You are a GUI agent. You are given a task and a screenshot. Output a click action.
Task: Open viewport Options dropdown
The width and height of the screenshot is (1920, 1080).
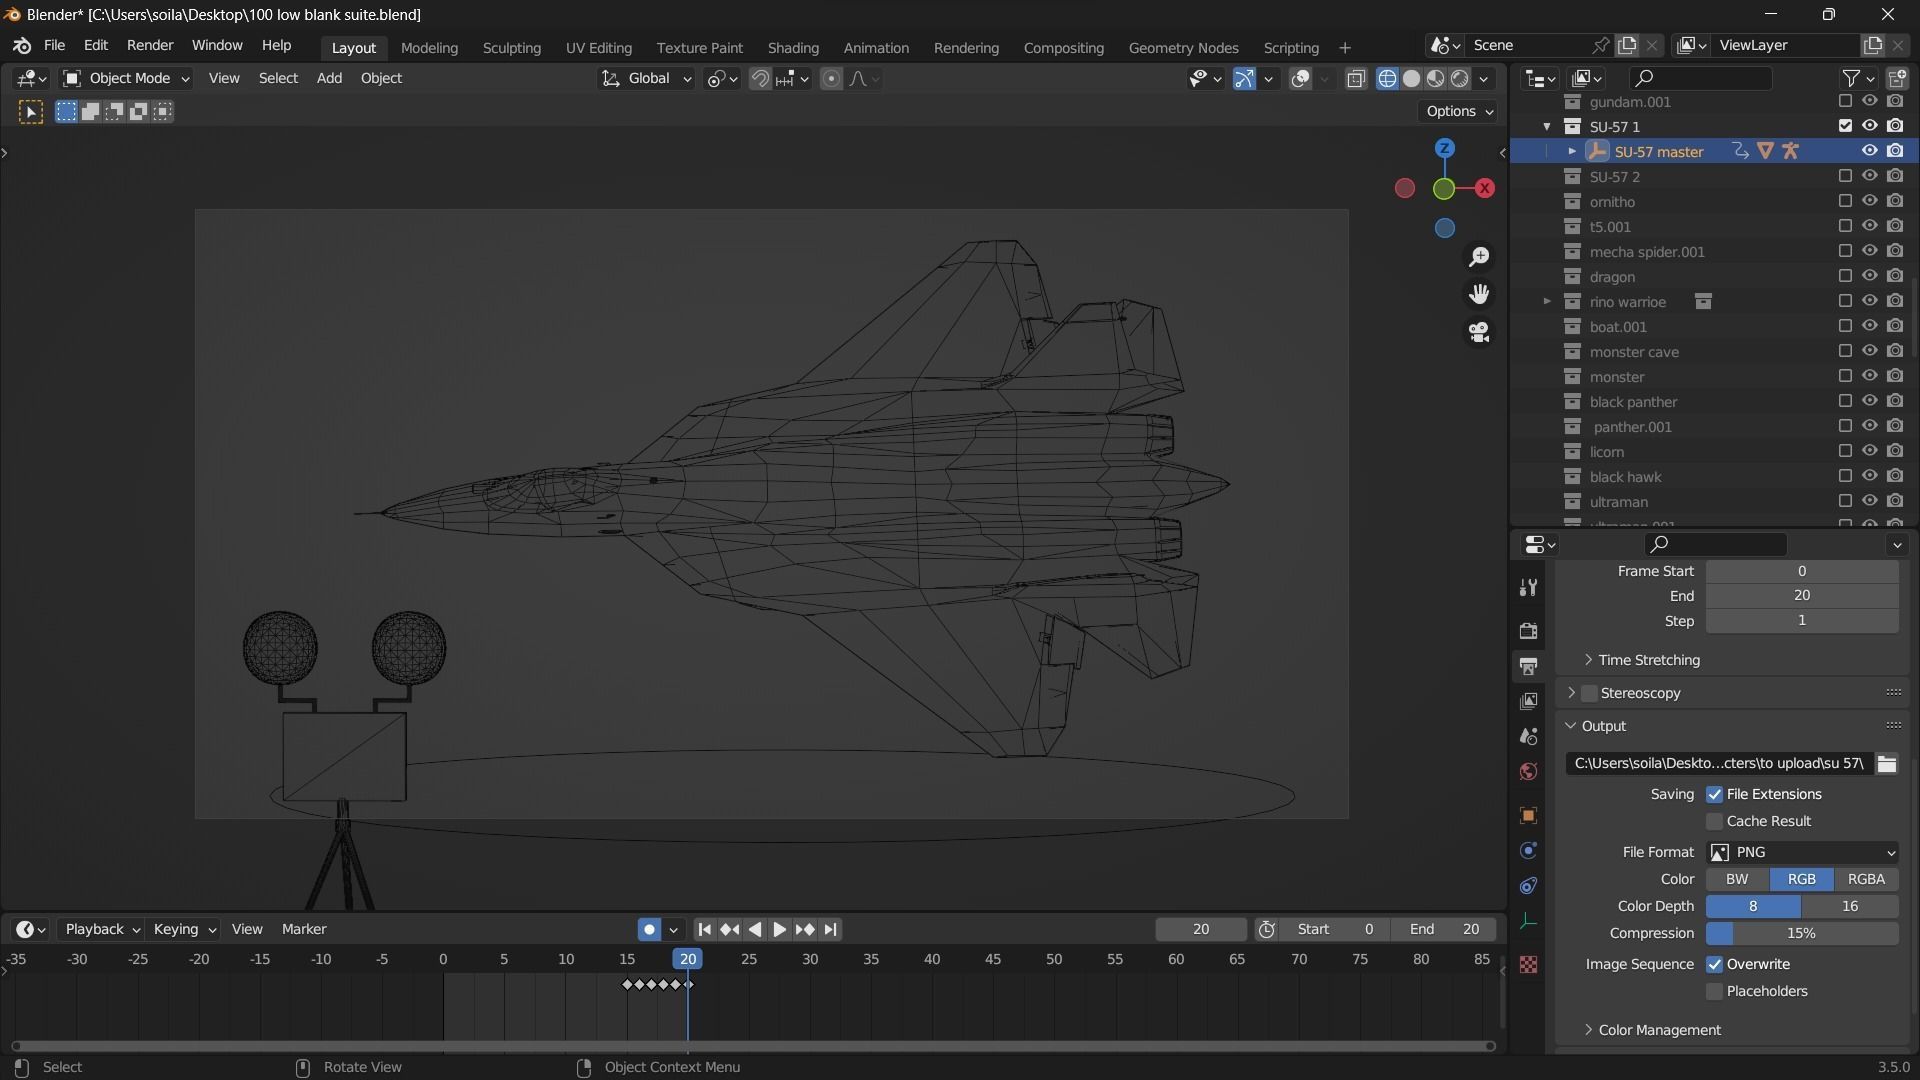(x=1458, y=112)
